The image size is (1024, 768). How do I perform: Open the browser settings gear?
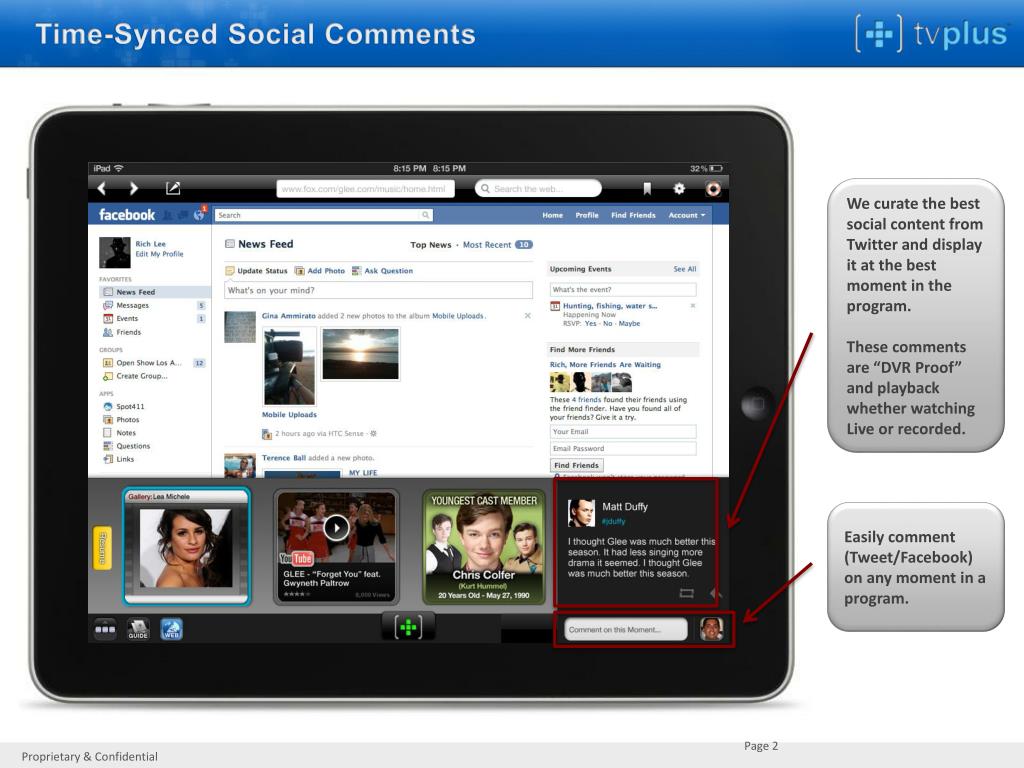(x=679, y=189)
